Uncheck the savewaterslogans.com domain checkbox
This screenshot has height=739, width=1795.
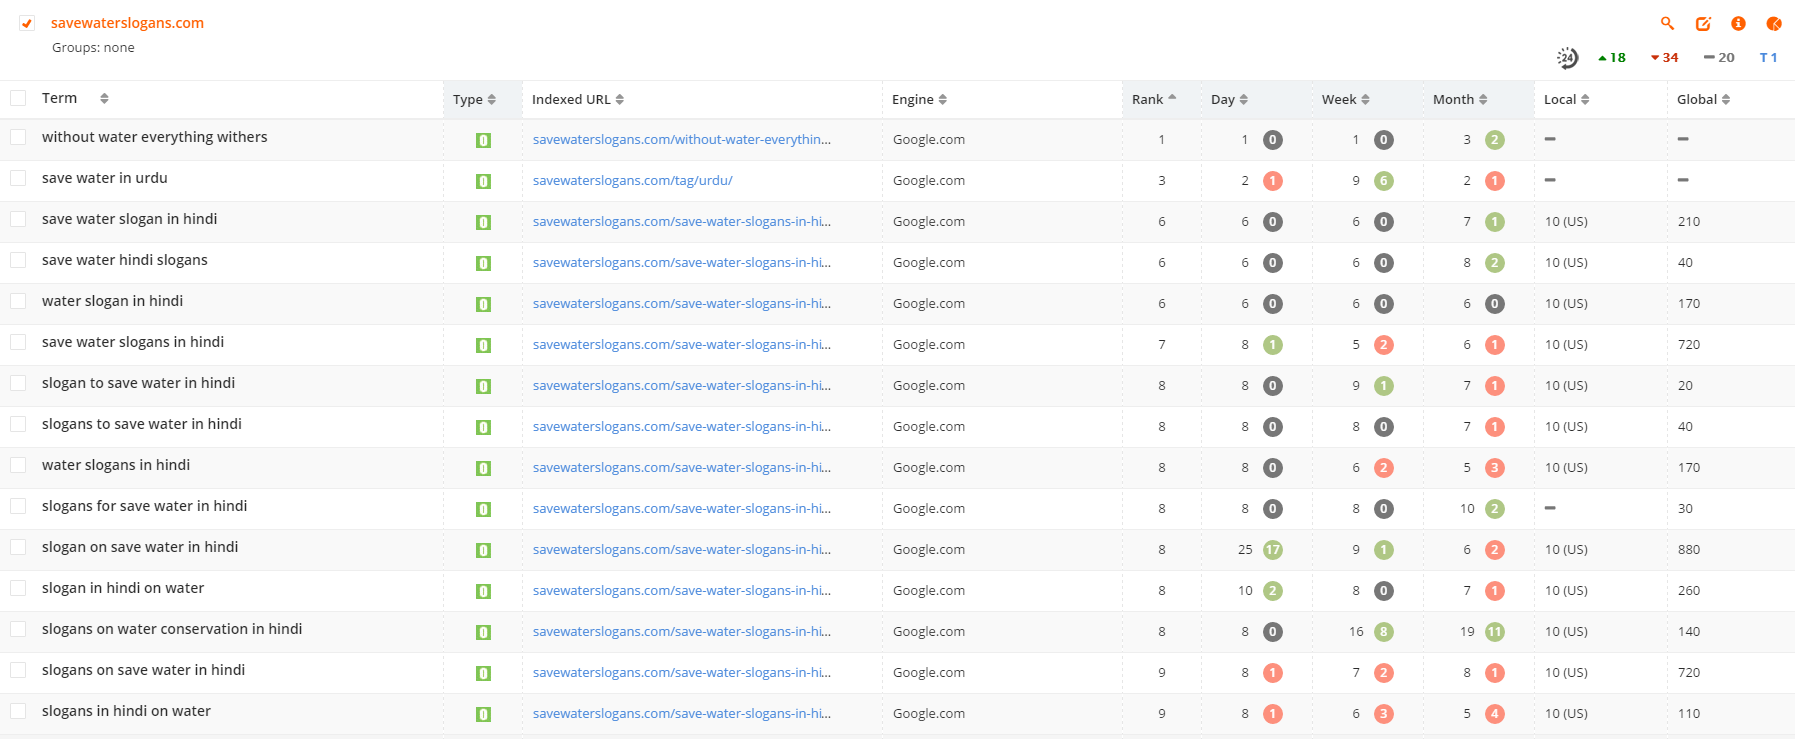tap(27, 23)
